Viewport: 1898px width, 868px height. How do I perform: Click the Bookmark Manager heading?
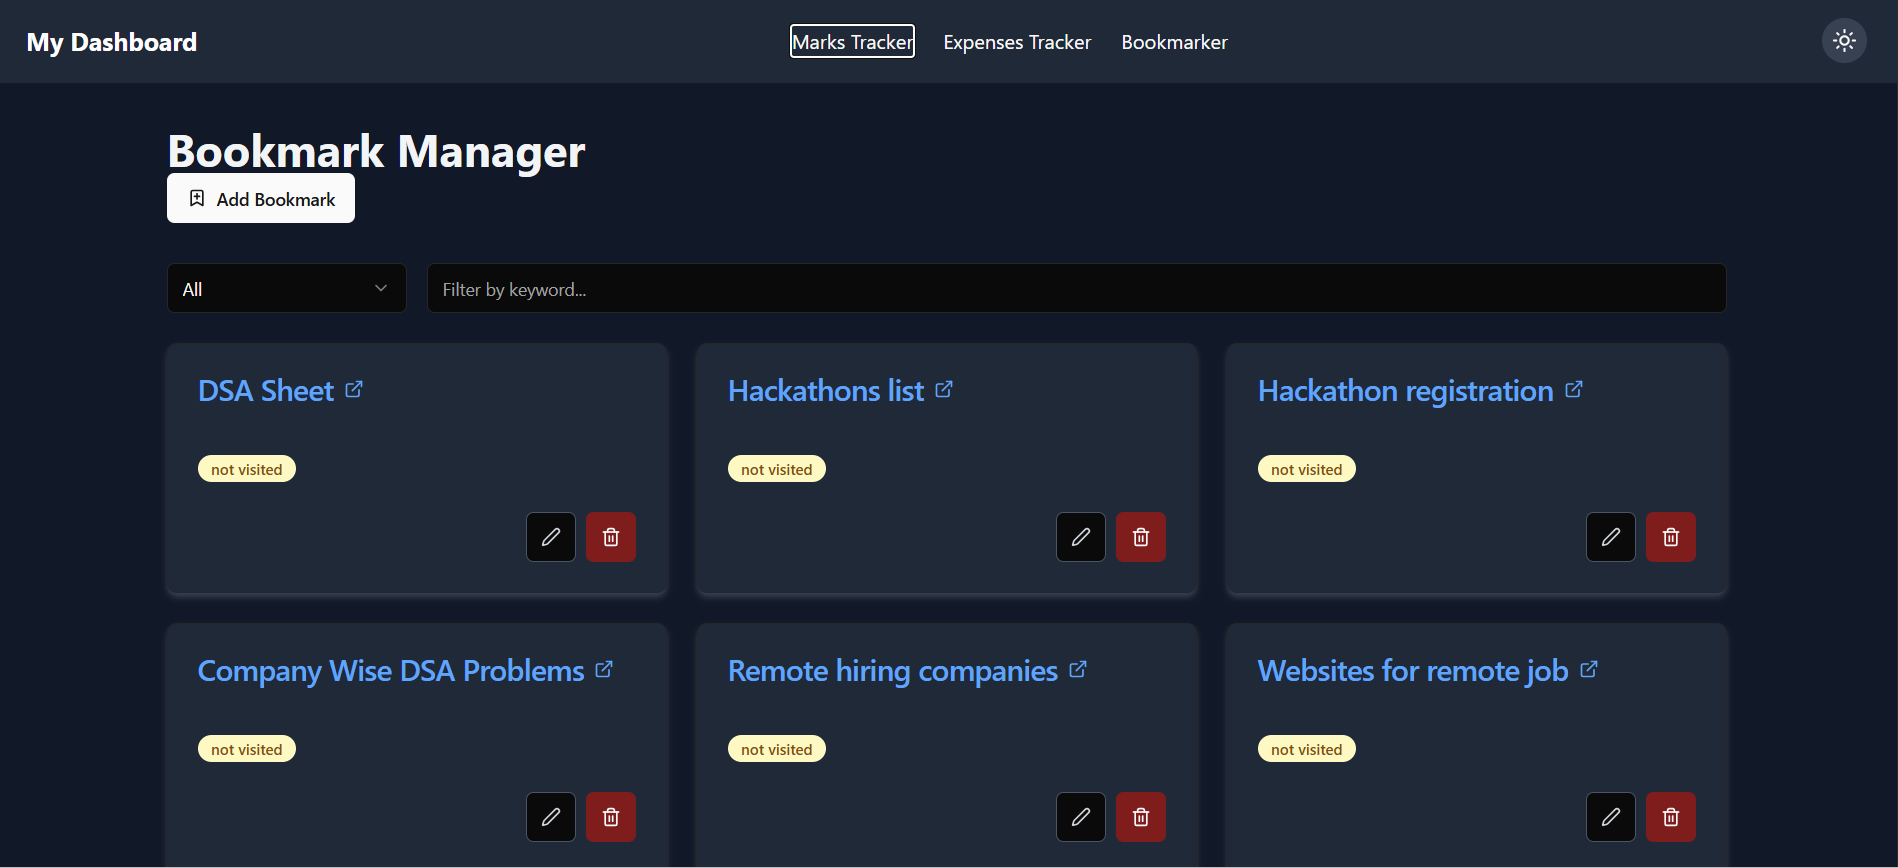pos(376,152)
